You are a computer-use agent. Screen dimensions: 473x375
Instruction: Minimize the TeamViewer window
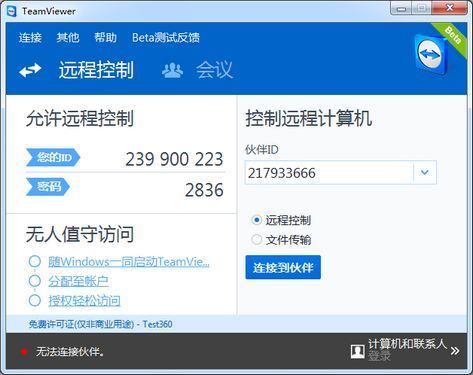coord(402,8)
